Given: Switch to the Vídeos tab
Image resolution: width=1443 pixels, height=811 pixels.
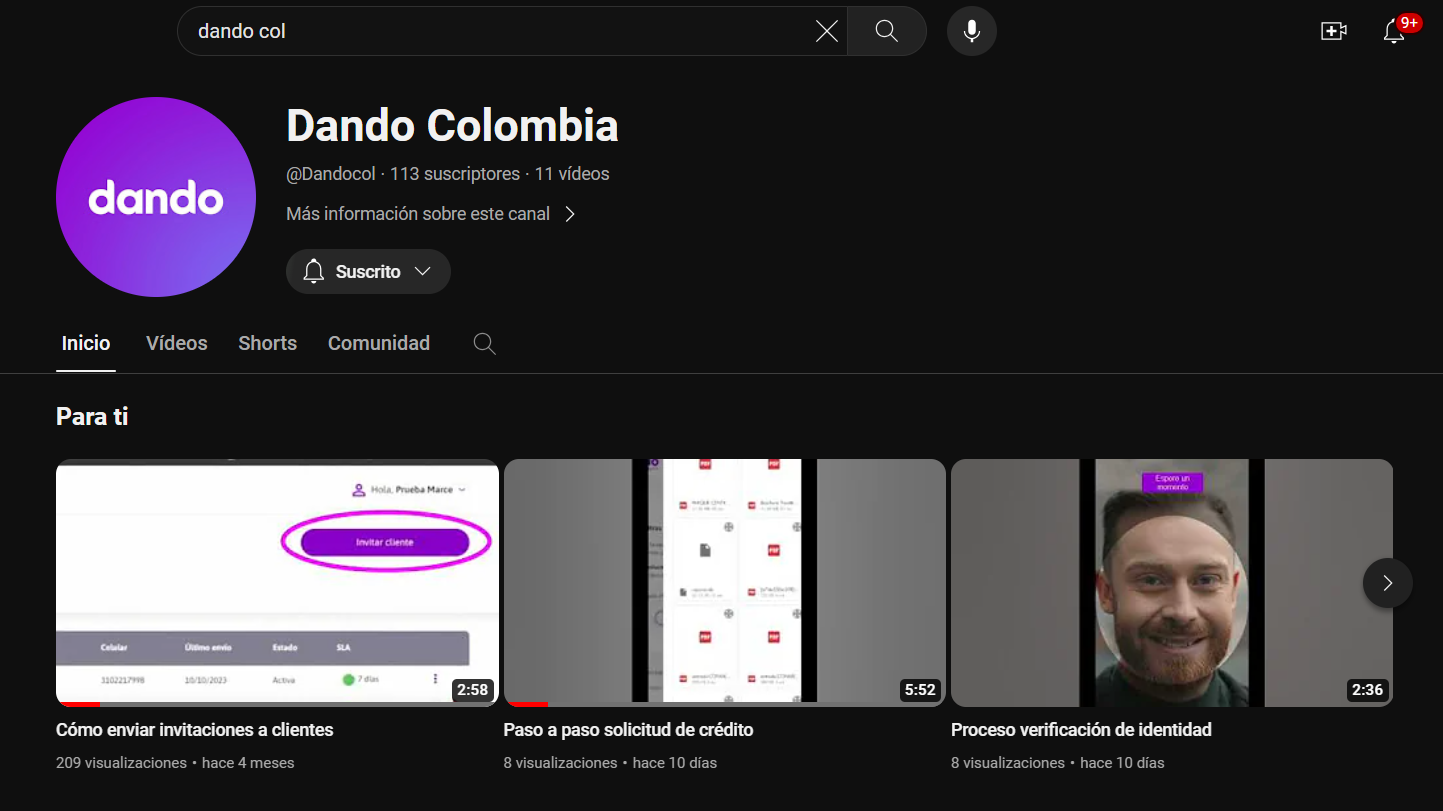Looking at the screenshot, I should click(x=177, y=343).
